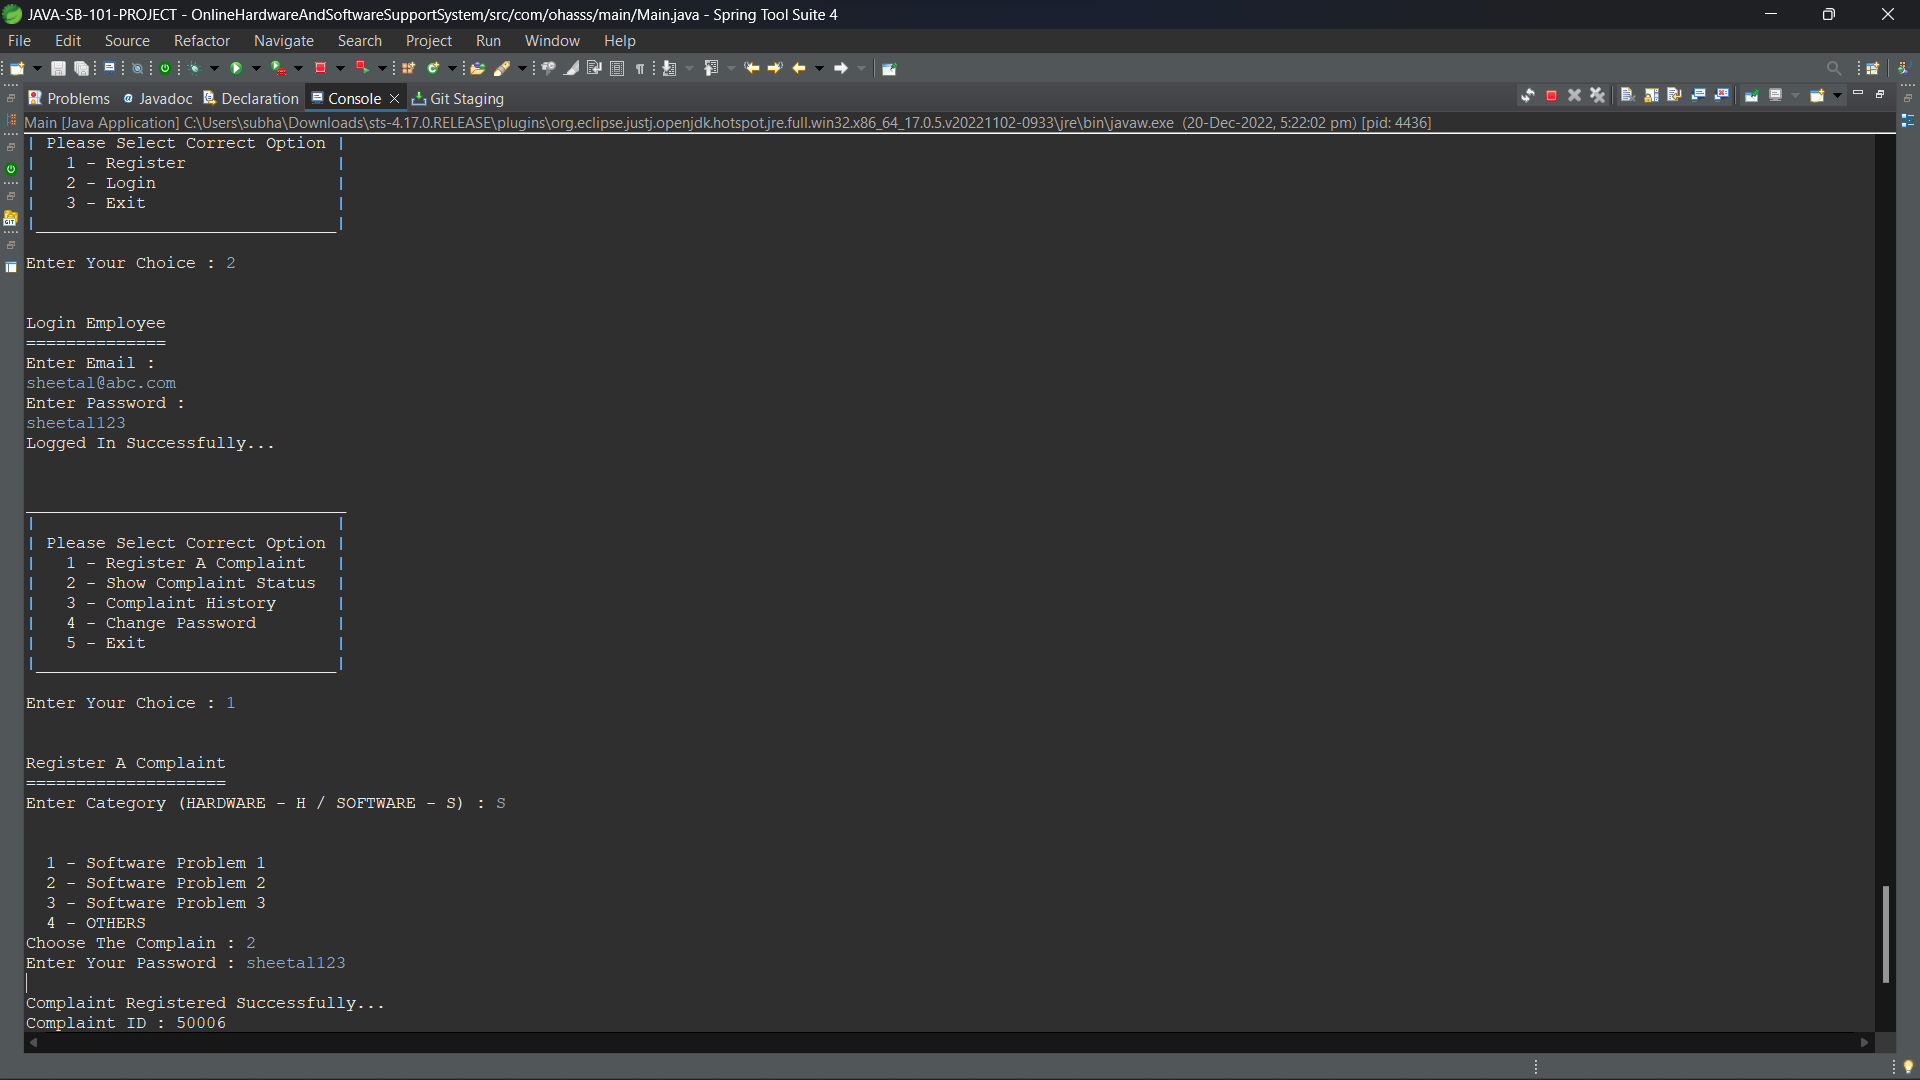The height and width of the screenshot is (1080, 1920).
Task: Close the Console tab
Action: coord(395,98)
